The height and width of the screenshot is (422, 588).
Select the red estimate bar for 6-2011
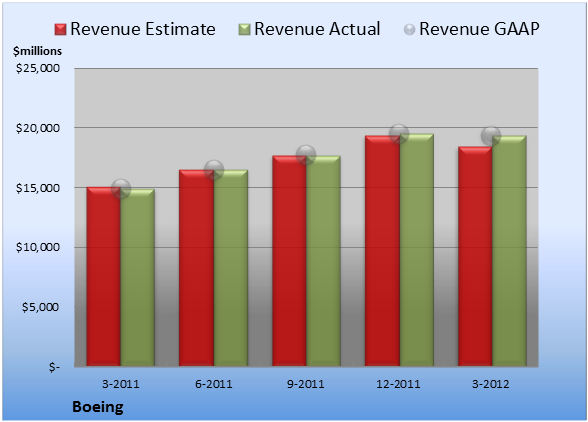[196, 268]
